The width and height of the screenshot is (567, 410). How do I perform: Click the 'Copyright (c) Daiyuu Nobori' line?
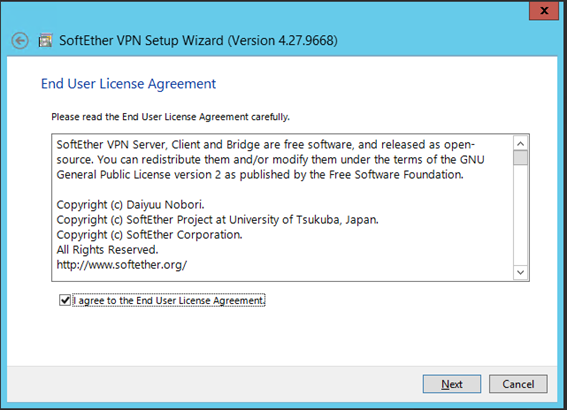coord(131,205)
